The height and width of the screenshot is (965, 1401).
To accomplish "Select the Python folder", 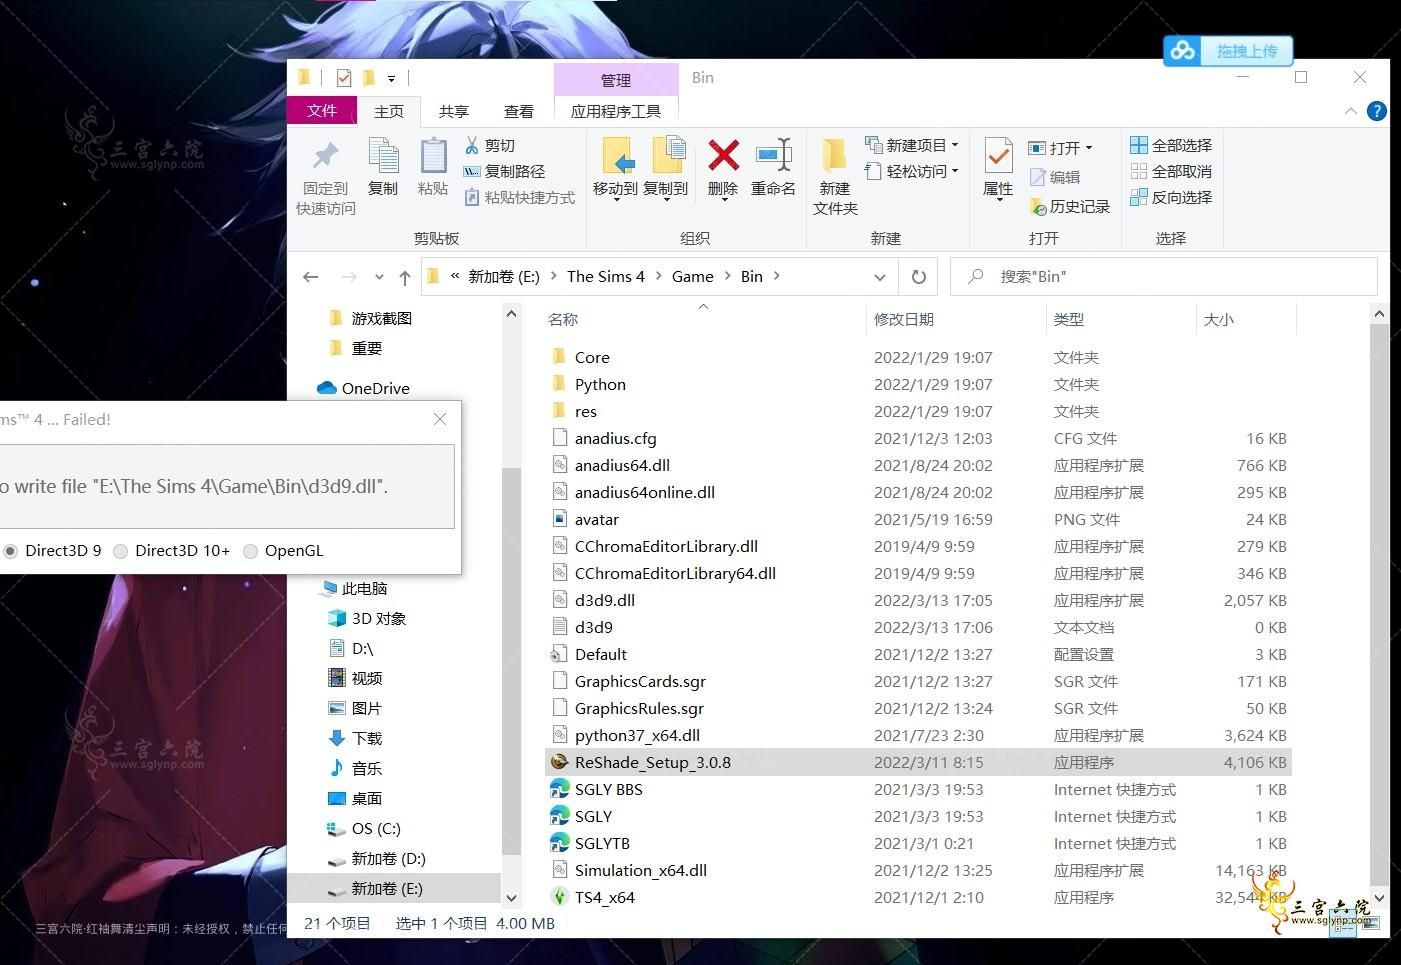I will tap(918, 384).
